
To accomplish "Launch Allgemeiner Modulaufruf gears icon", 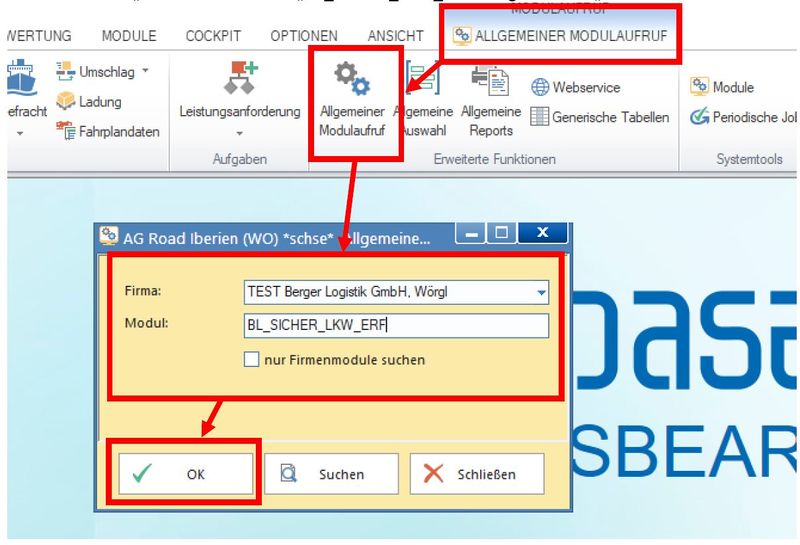I will click(352, 79).
